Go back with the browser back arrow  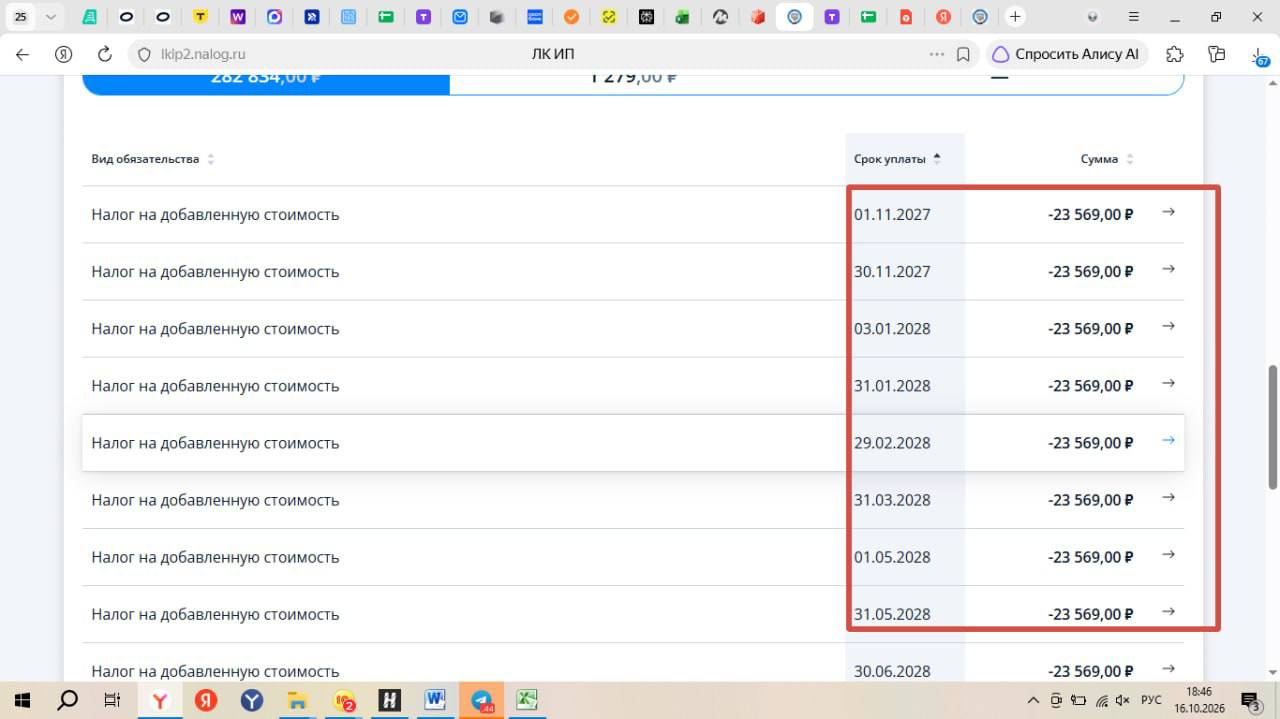coord(22,54)
